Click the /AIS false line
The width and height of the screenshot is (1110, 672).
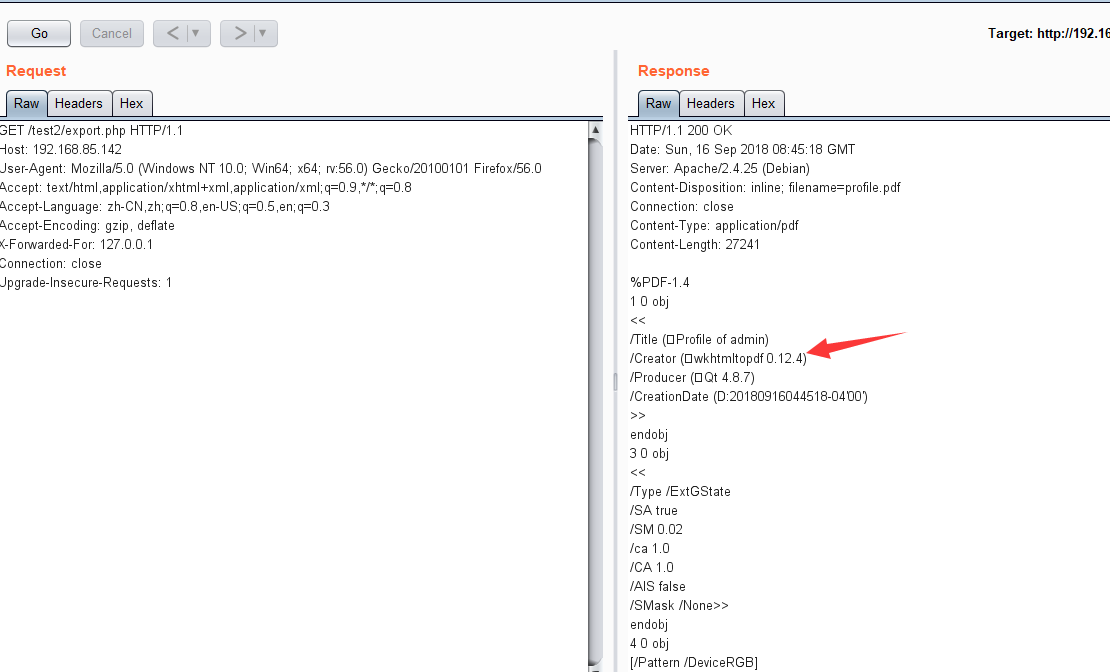(658, 586)
